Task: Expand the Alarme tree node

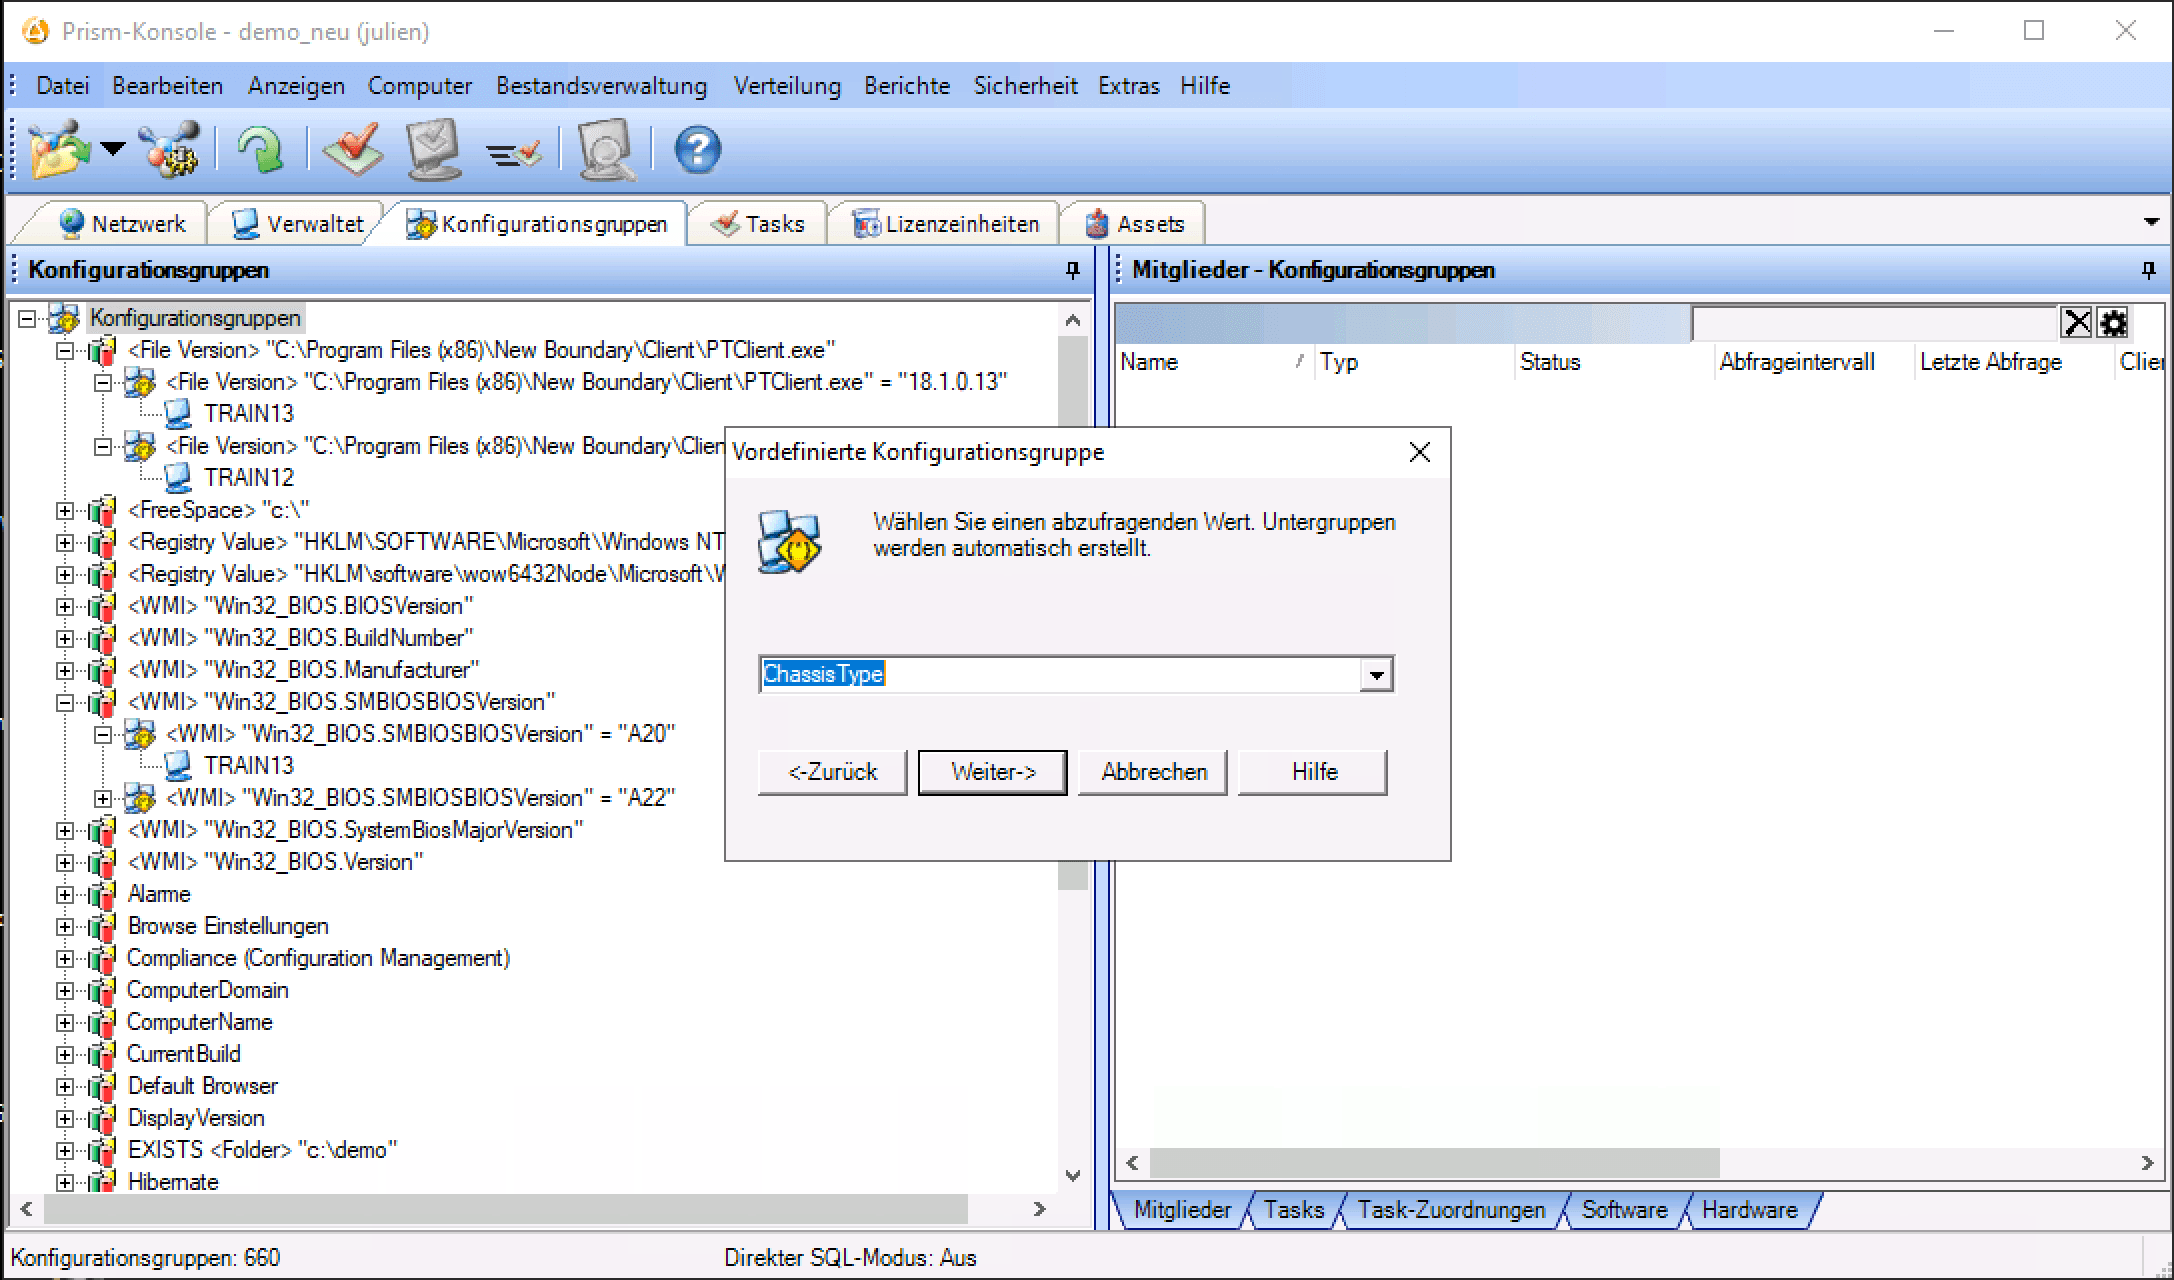Action: coord(65,895)
